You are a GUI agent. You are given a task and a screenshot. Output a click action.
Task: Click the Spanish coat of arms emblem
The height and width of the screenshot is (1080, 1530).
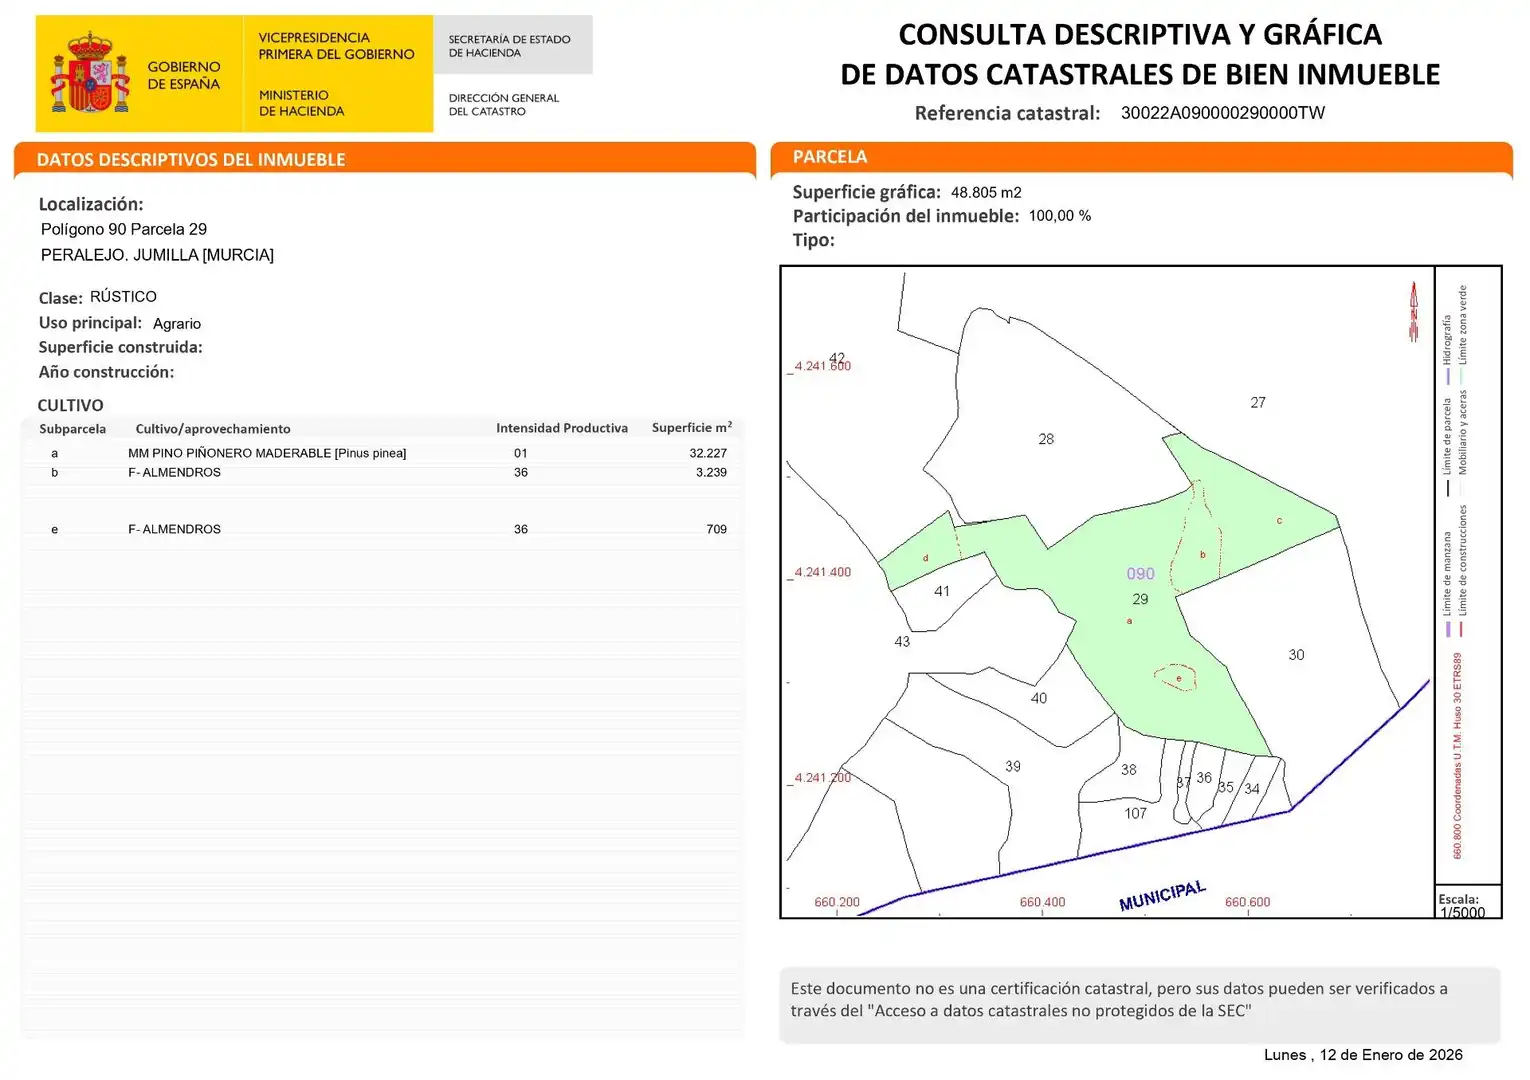[90, 72]
